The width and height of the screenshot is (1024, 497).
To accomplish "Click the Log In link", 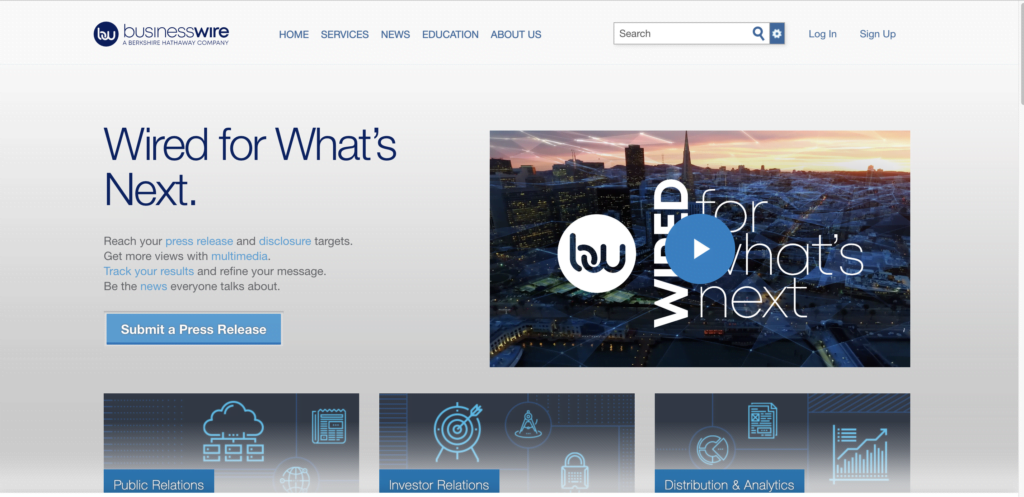I will point(822,34).
